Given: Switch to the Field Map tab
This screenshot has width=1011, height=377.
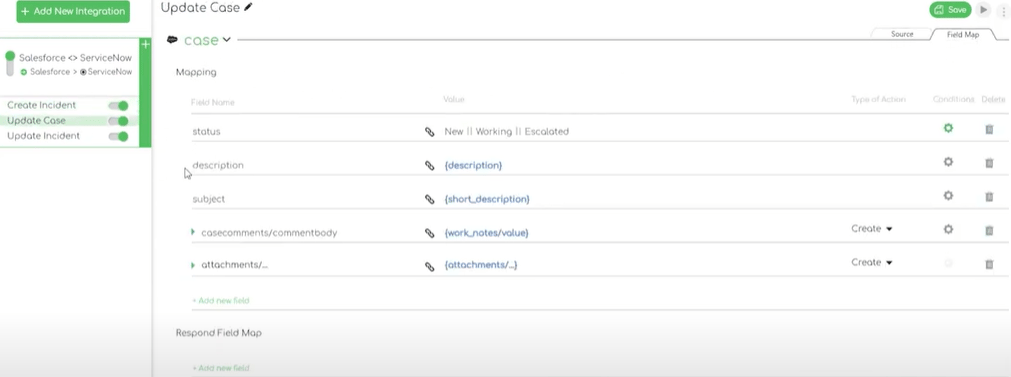Looking at the screenshot, I should click(x=963, y=35).
